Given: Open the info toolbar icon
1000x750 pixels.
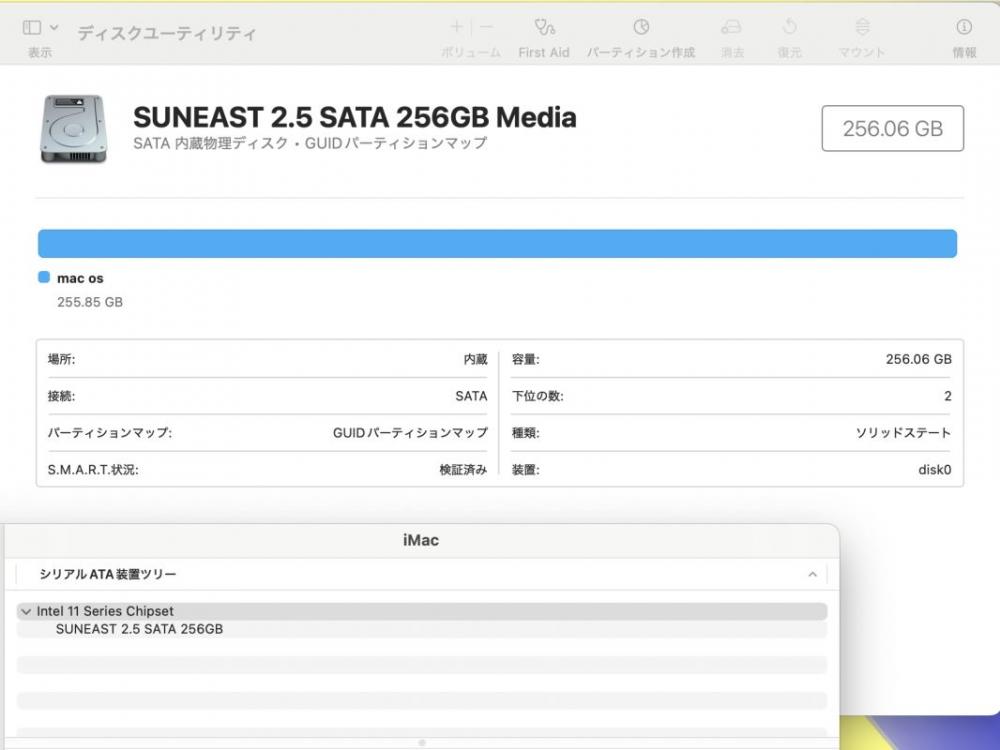Looking at the screenshot, I should pos(964,27).
